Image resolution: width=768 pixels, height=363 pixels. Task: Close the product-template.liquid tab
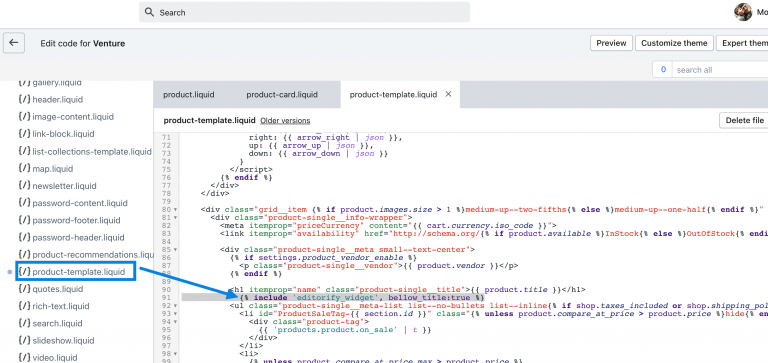[x=448, y=95]
